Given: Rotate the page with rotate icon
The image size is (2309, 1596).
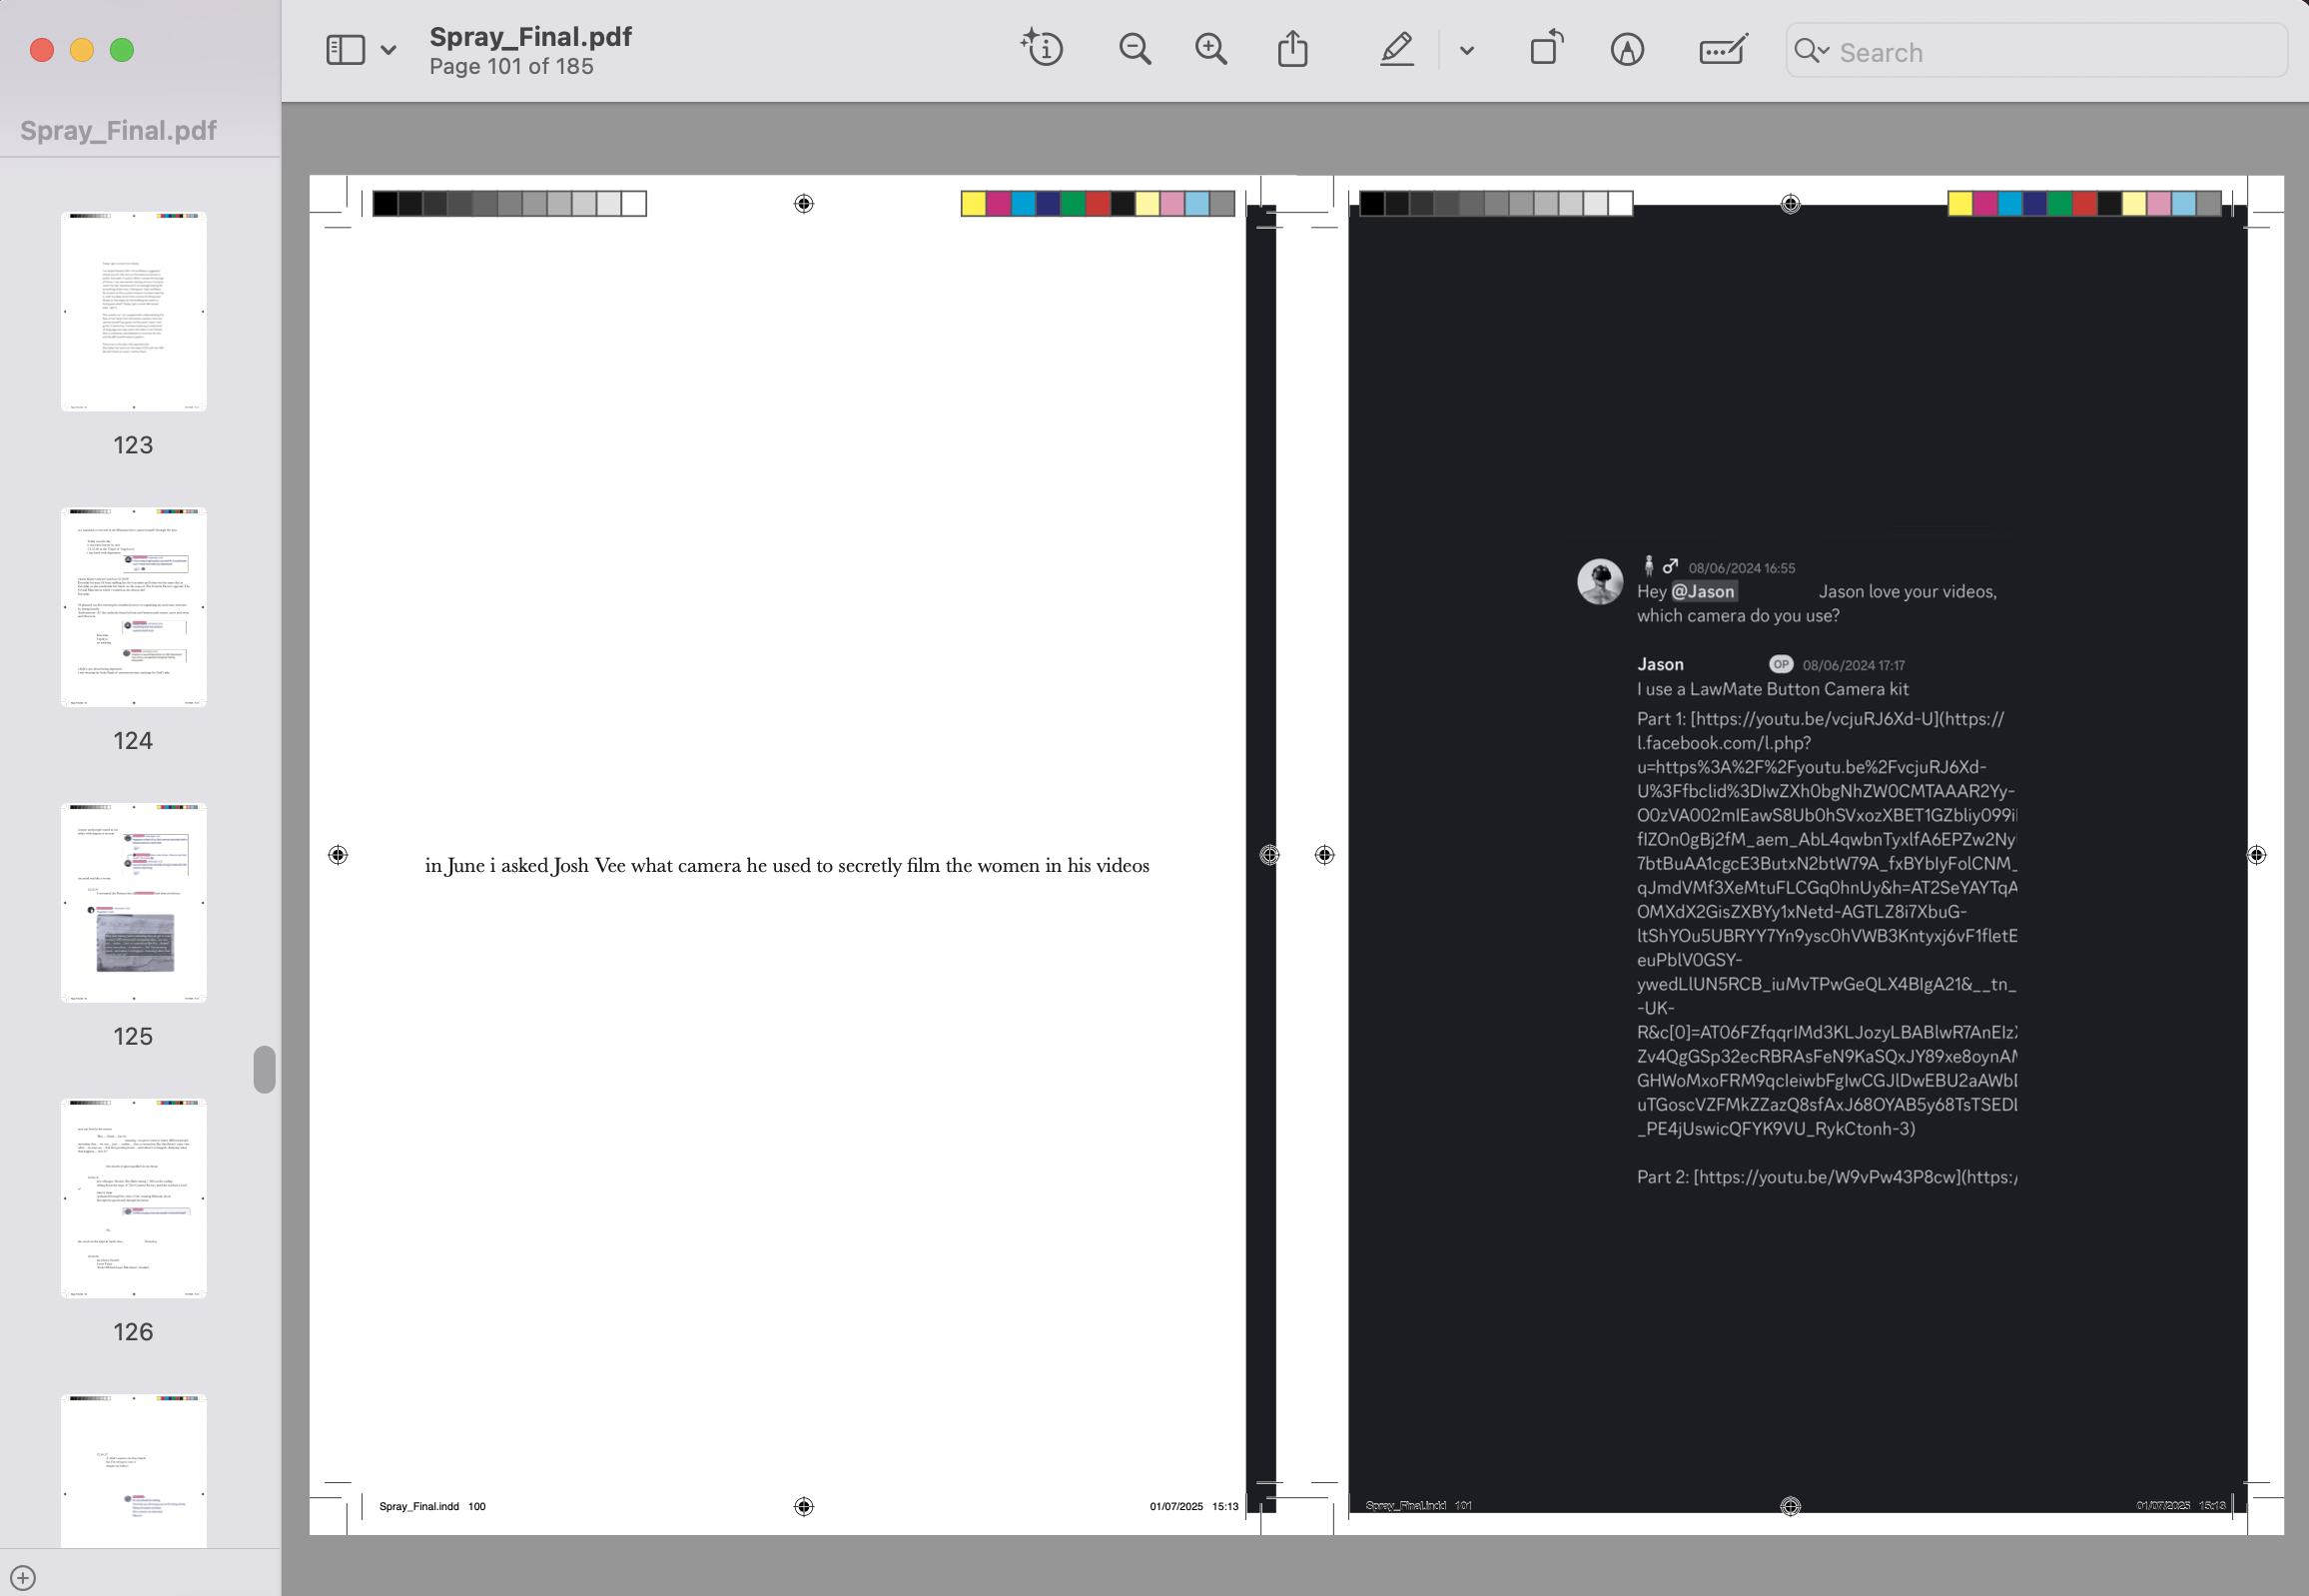Looking at the screenshot, I should [1546, 49].
